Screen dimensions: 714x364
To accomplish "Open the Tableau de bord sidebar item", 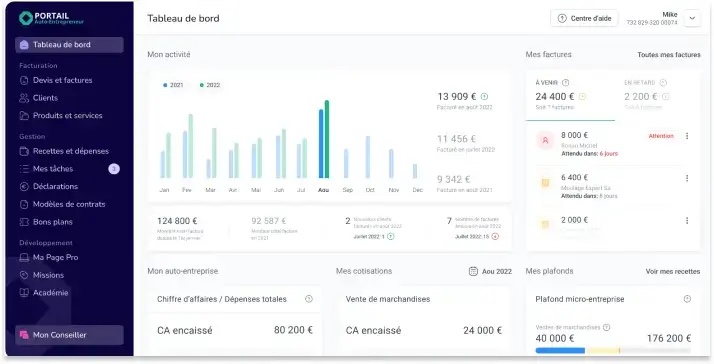I will [x=69, y=45].
